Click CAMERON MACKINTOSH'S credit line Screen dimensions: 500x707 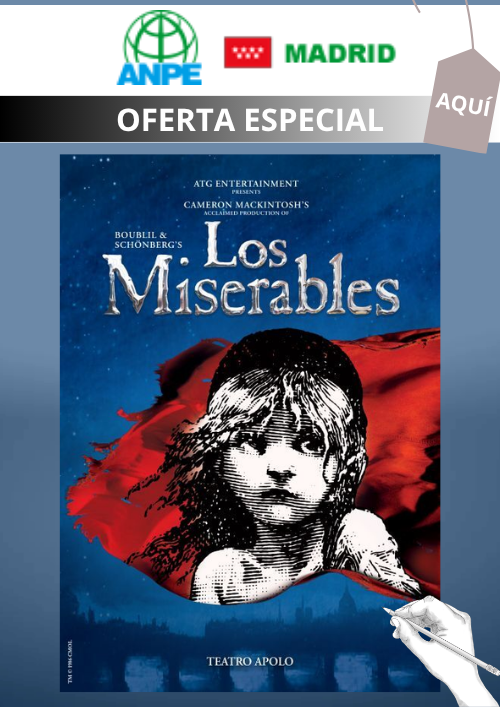coord(246,207)
